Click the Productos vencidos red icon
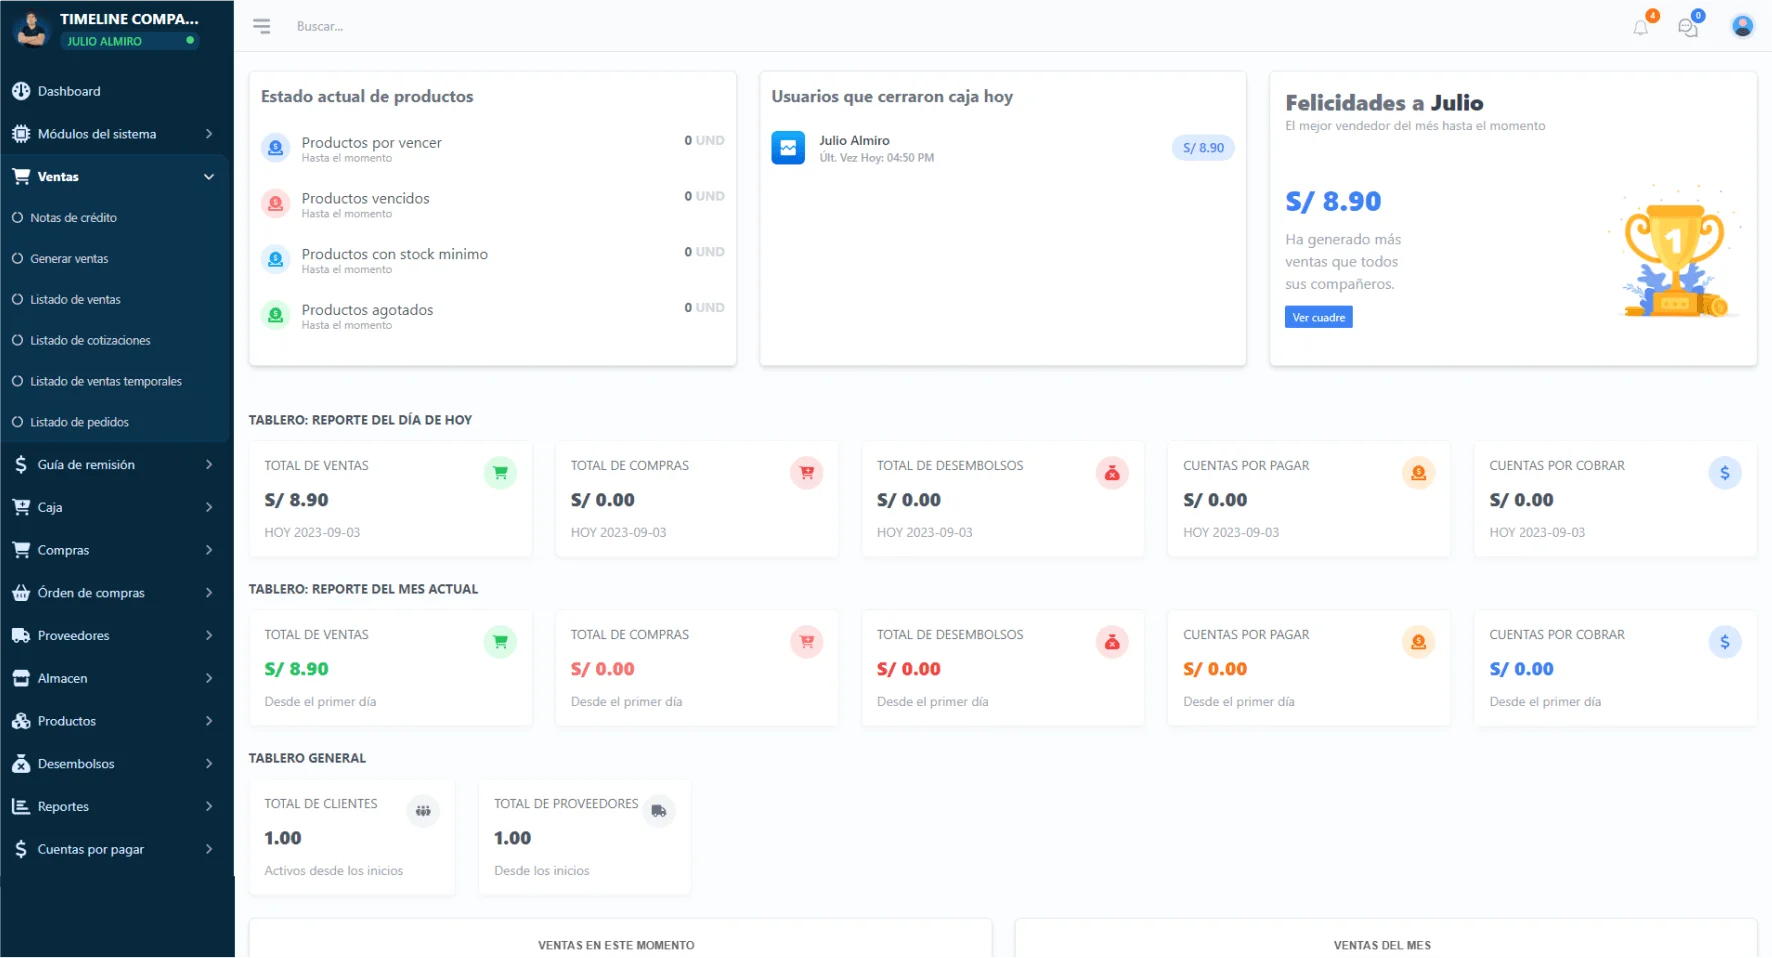 [x=275, y=204]
